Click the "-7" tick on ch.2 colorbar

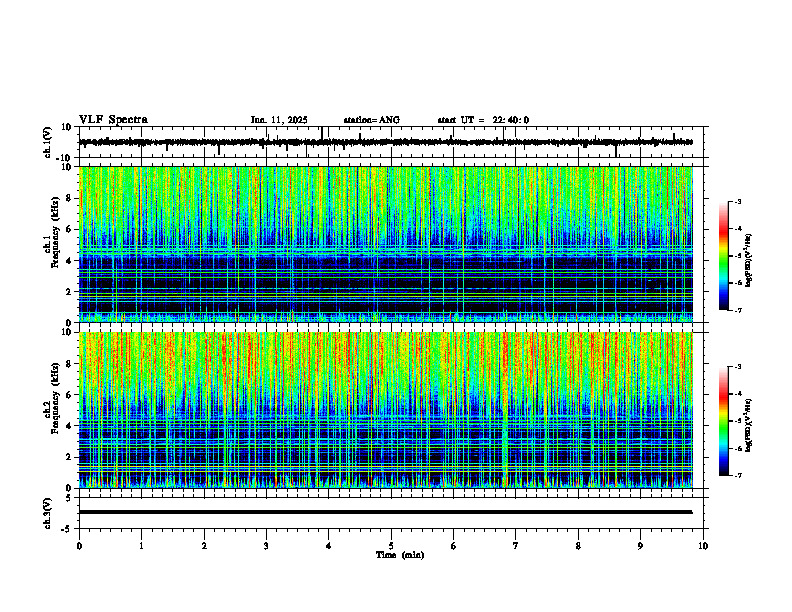pos(737,475)
